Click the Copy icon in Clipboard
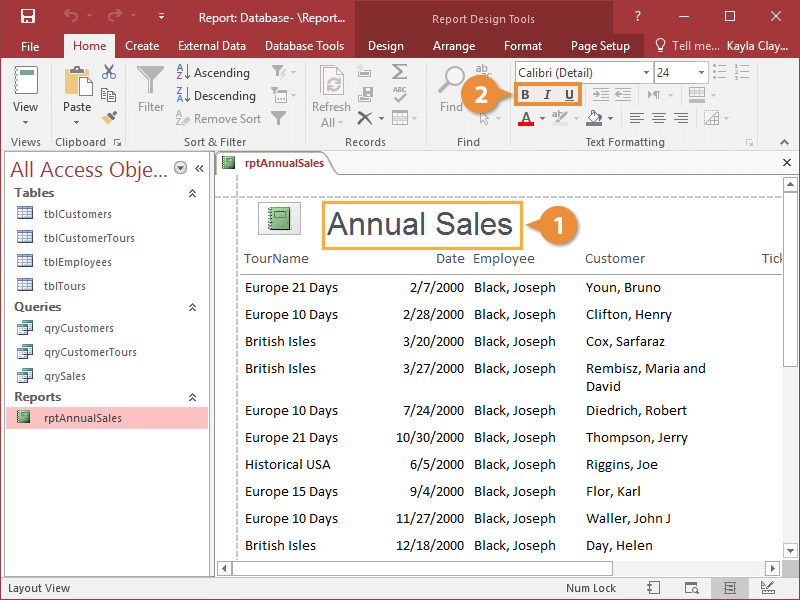This screenshot has height=600, width=800. pyautogui.click(x=109, y=95)
